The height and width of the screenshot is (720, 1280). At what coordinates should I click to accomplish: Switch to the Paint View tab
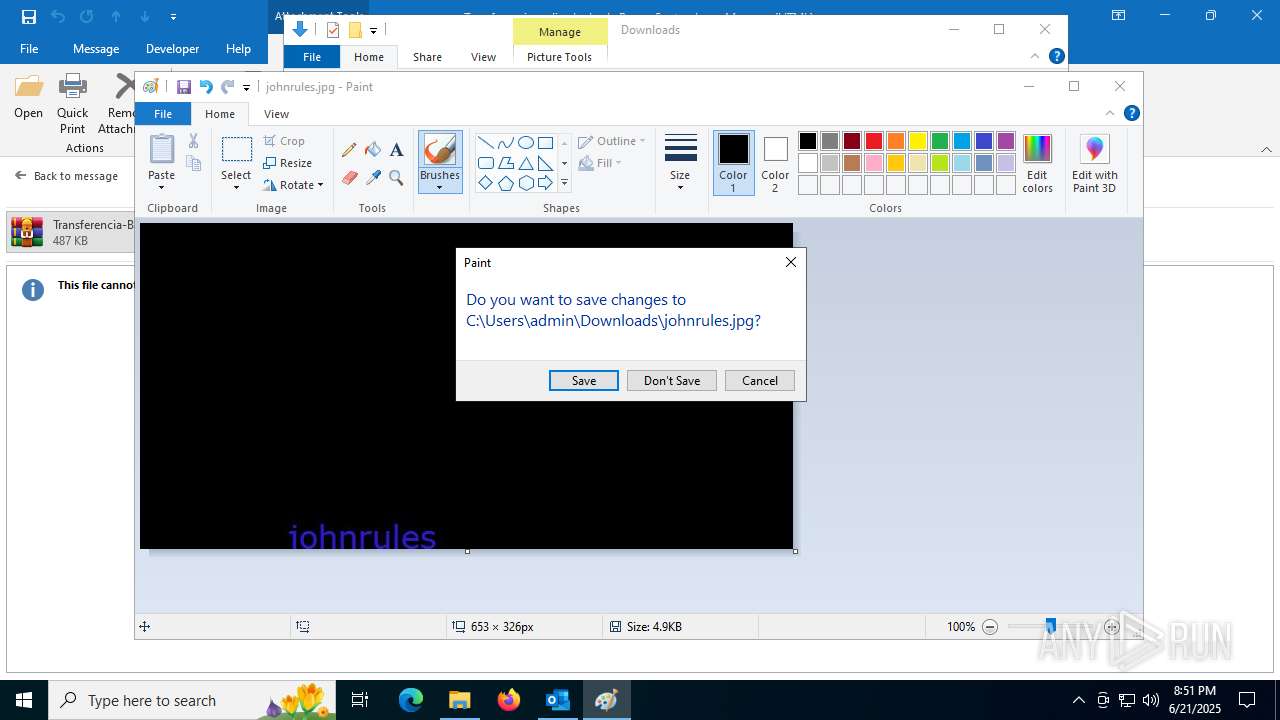click(x=277, y=114)
